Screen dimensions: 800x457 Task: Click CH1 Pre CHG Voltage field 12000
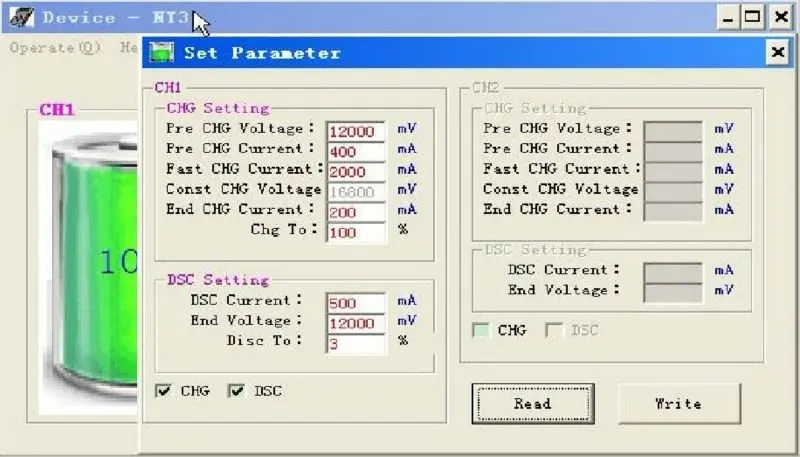356,131
